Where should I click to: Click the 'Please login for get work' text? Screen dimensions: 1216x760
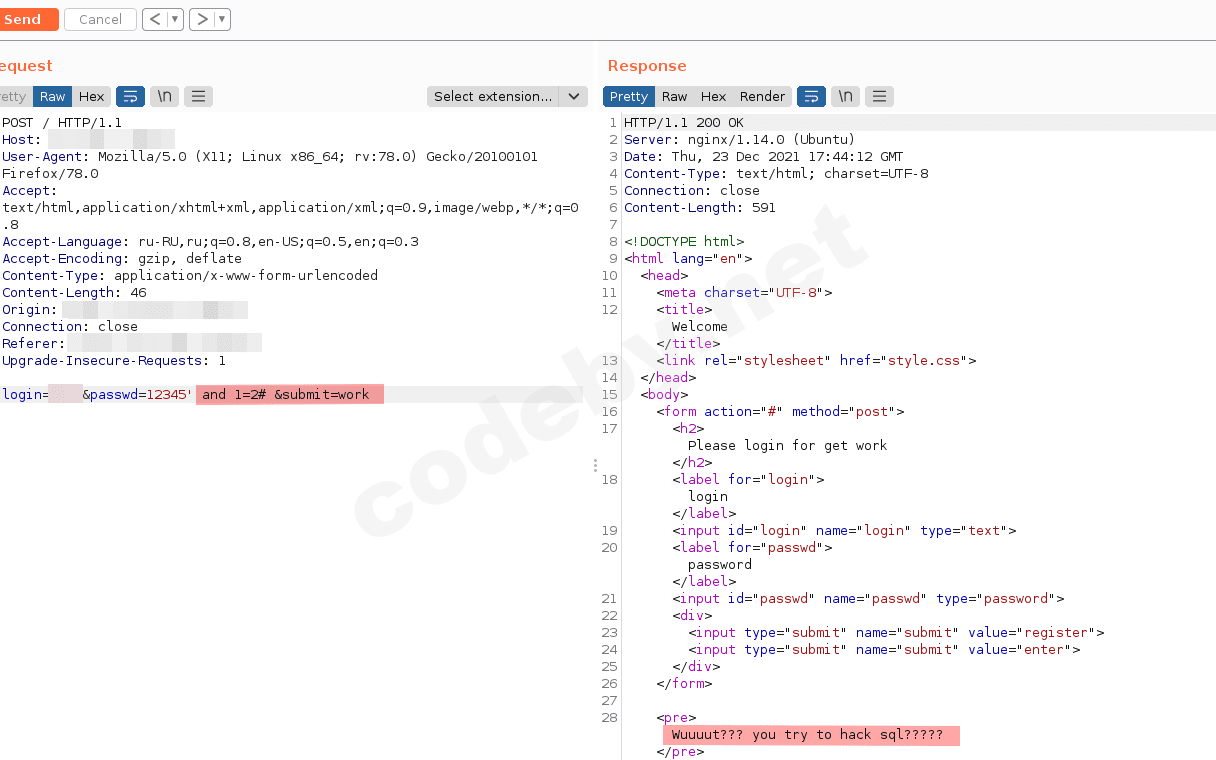coord(787,446)
